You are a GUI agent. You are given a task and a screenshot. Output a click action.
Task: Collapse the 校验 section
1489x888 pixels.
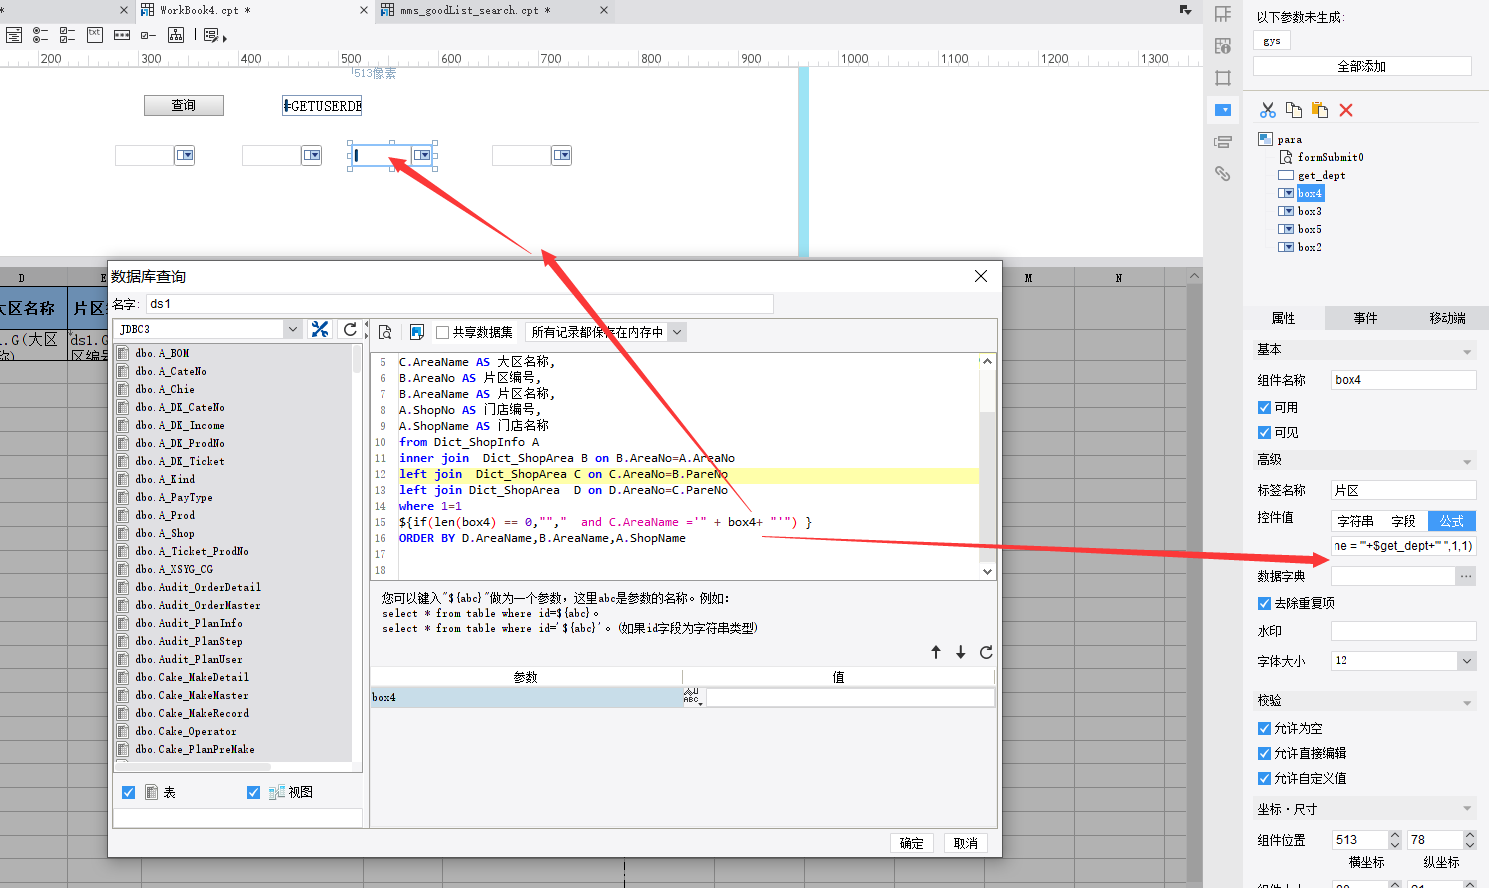pos(1467,702)
